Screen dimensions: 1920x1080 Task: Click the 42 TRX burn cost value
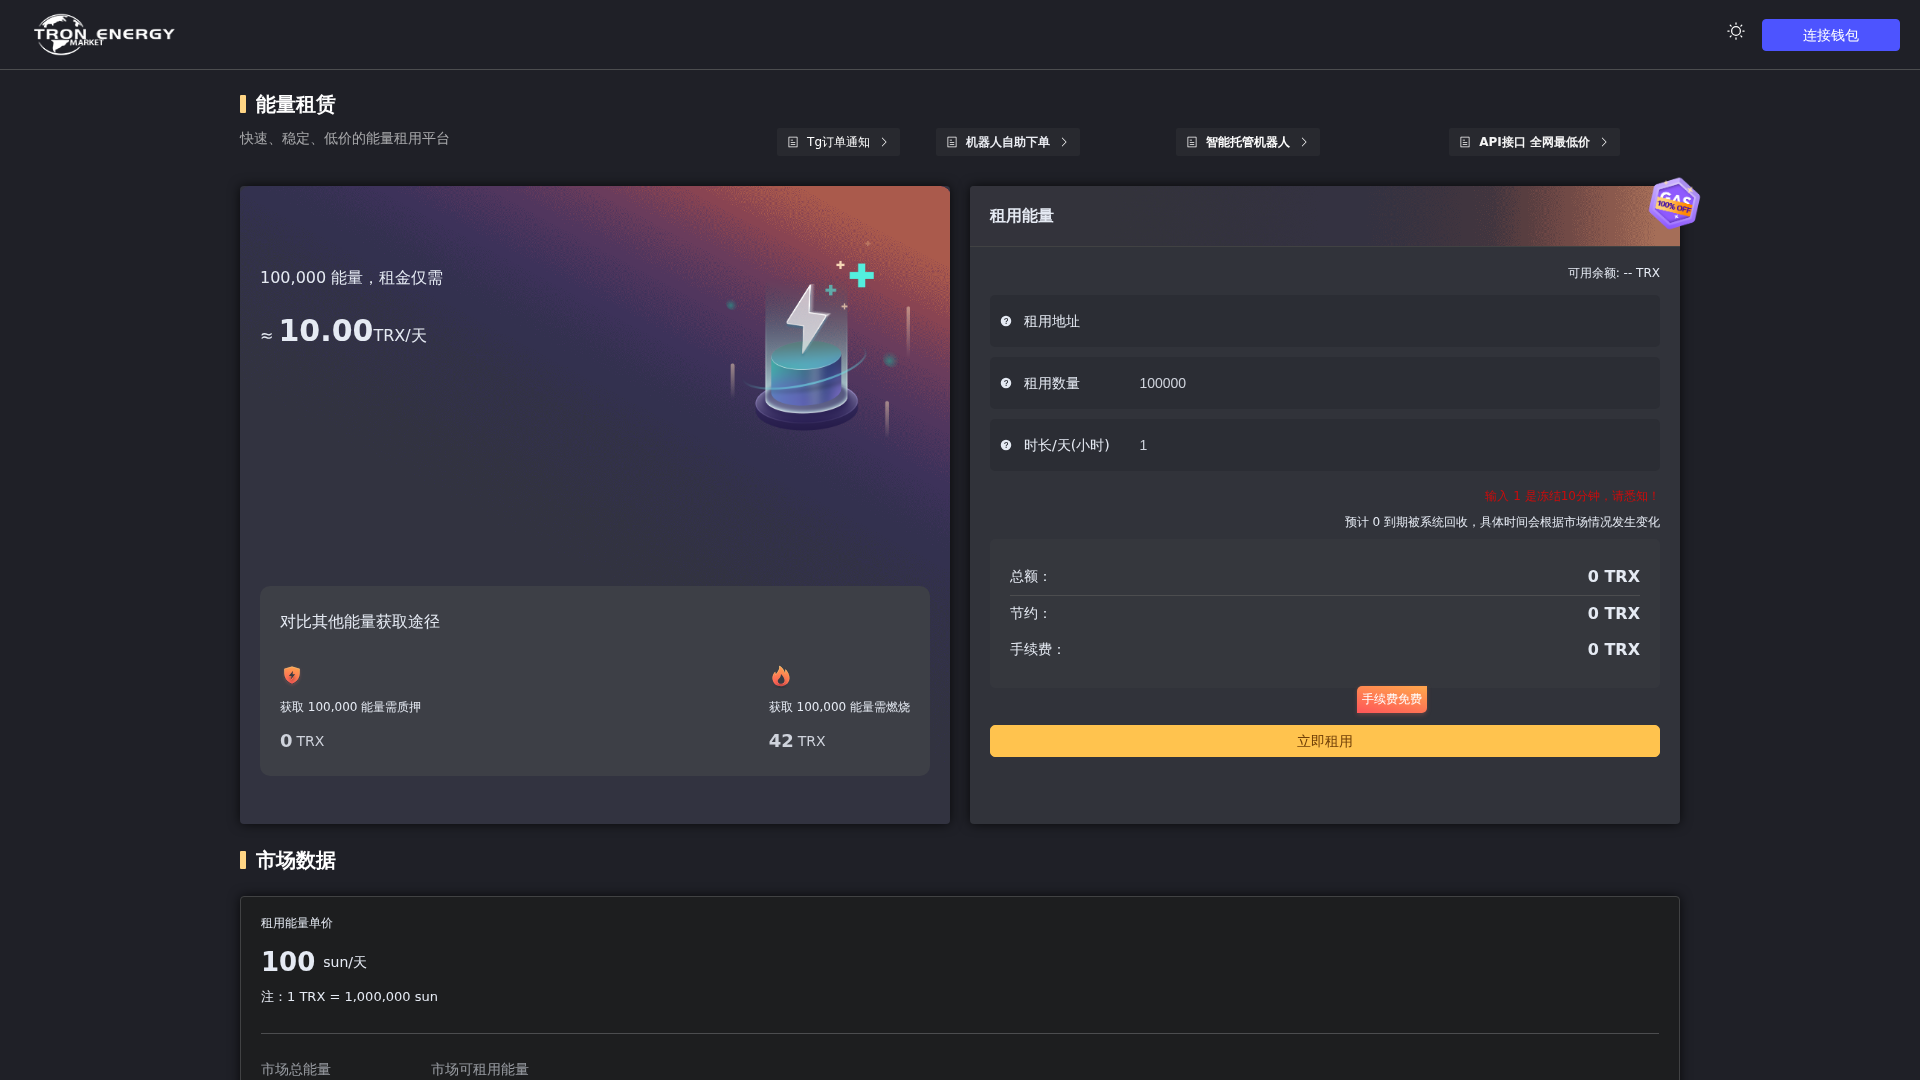pos(797,741)
